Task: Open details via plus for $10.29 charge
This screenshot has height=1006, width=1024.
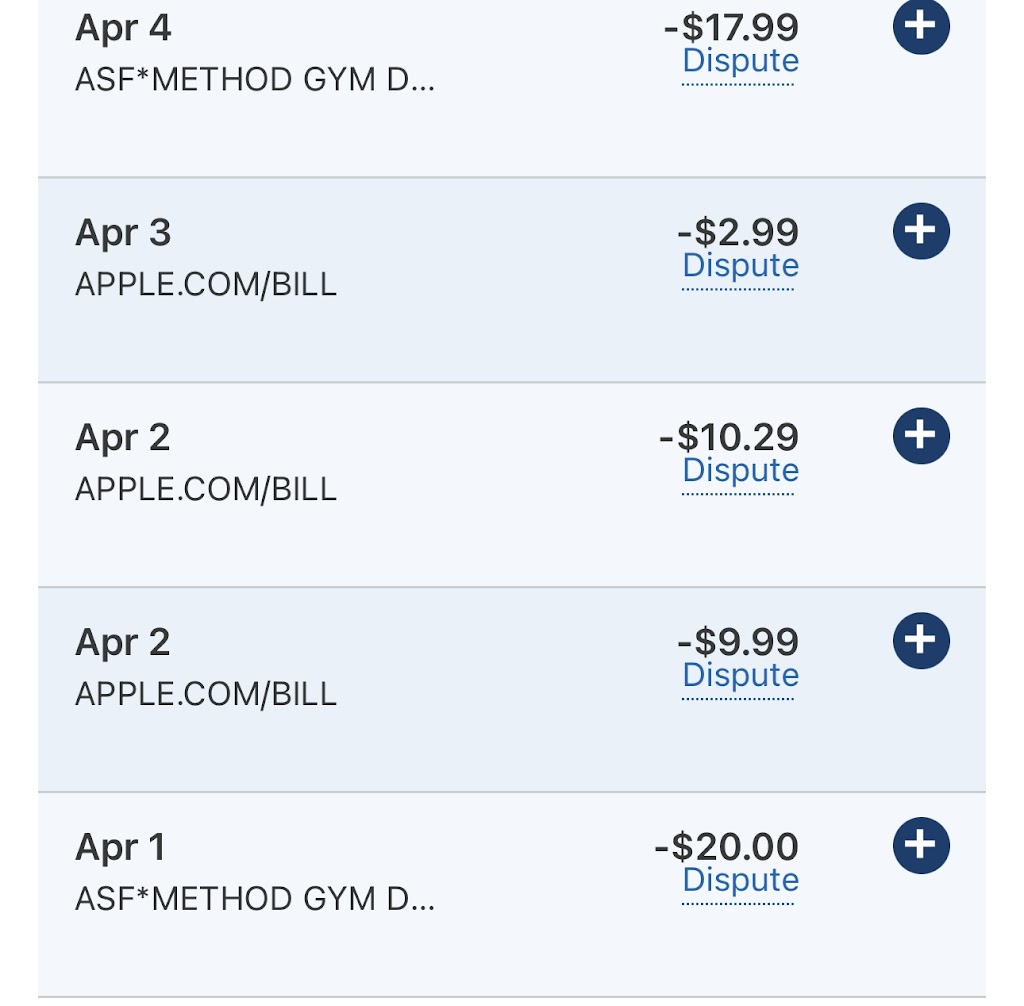Action: (x=920, y=436)
